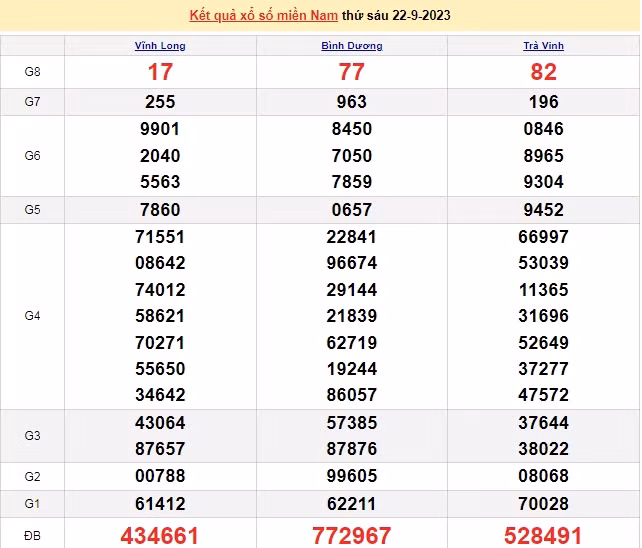Click the G6 number 7050
Screen dimensions: 642x548
[352, 156]
